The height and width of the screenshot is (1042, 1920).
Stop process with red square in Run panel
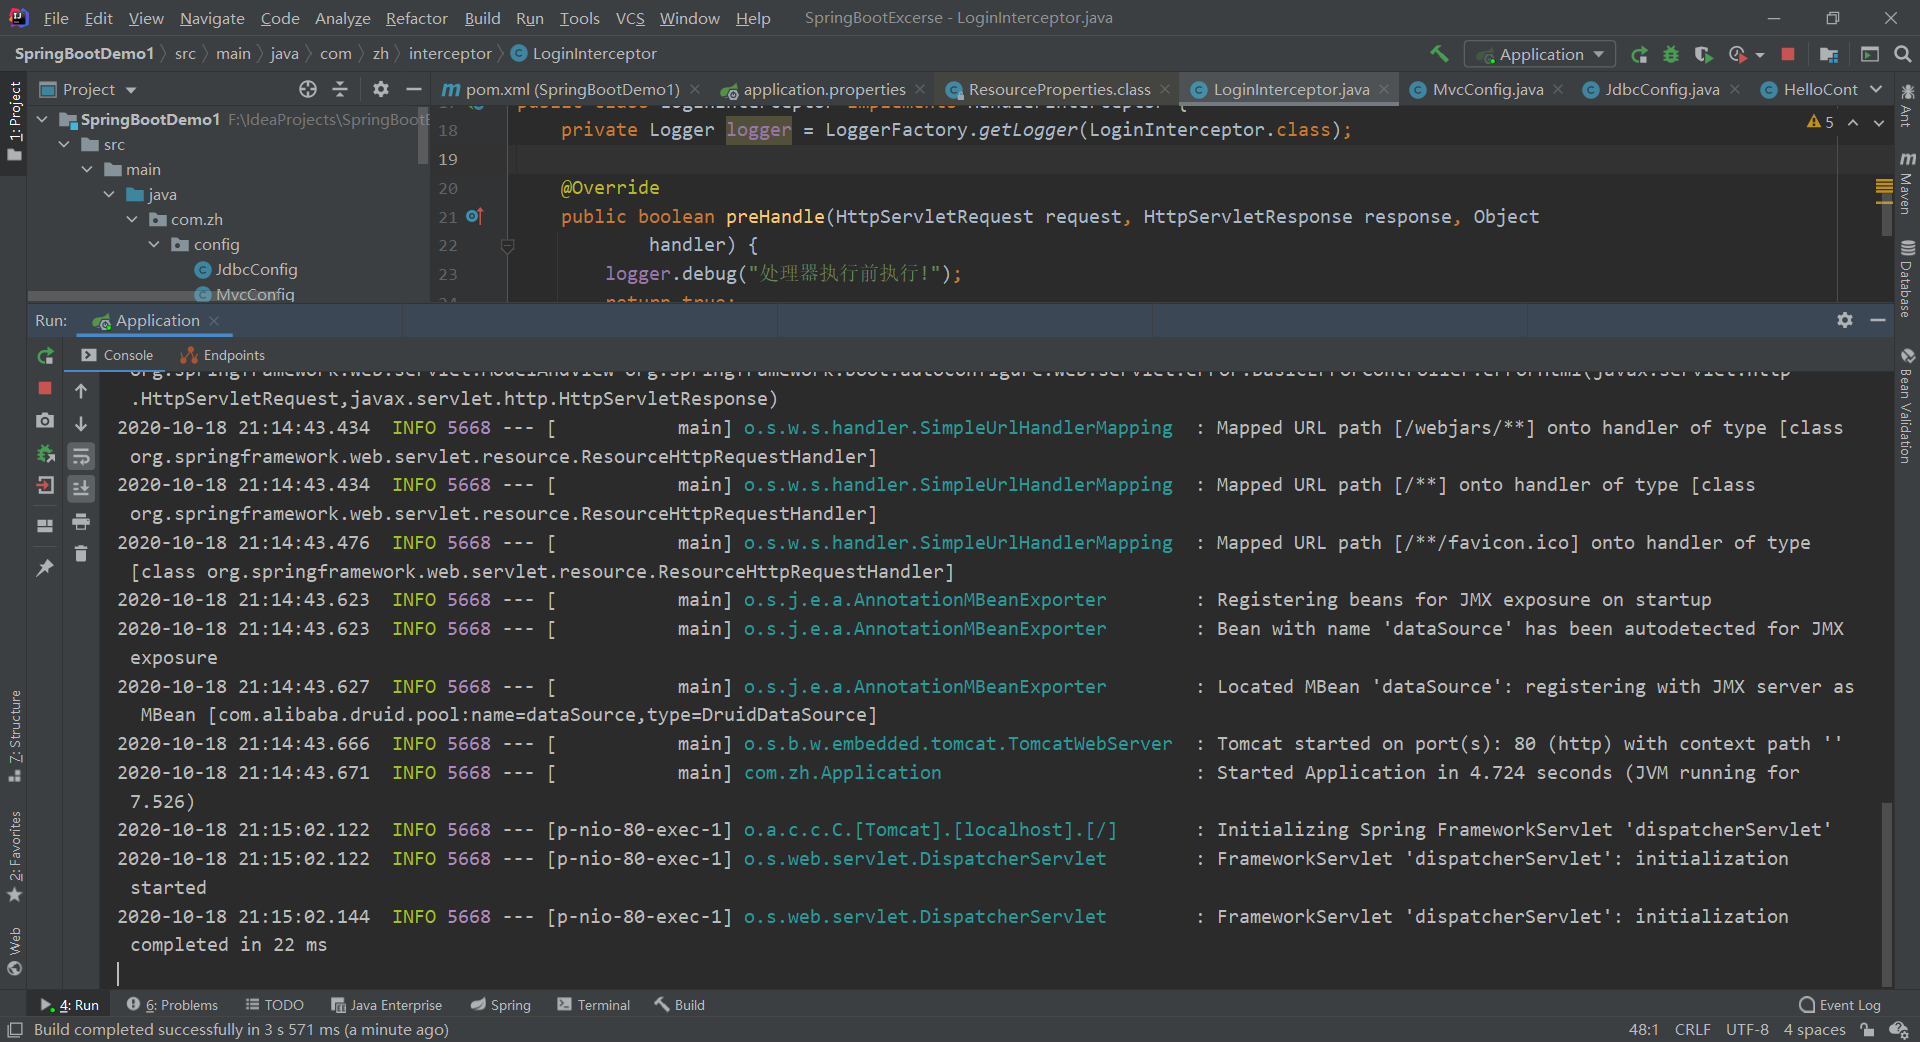(x=45, y=388)
